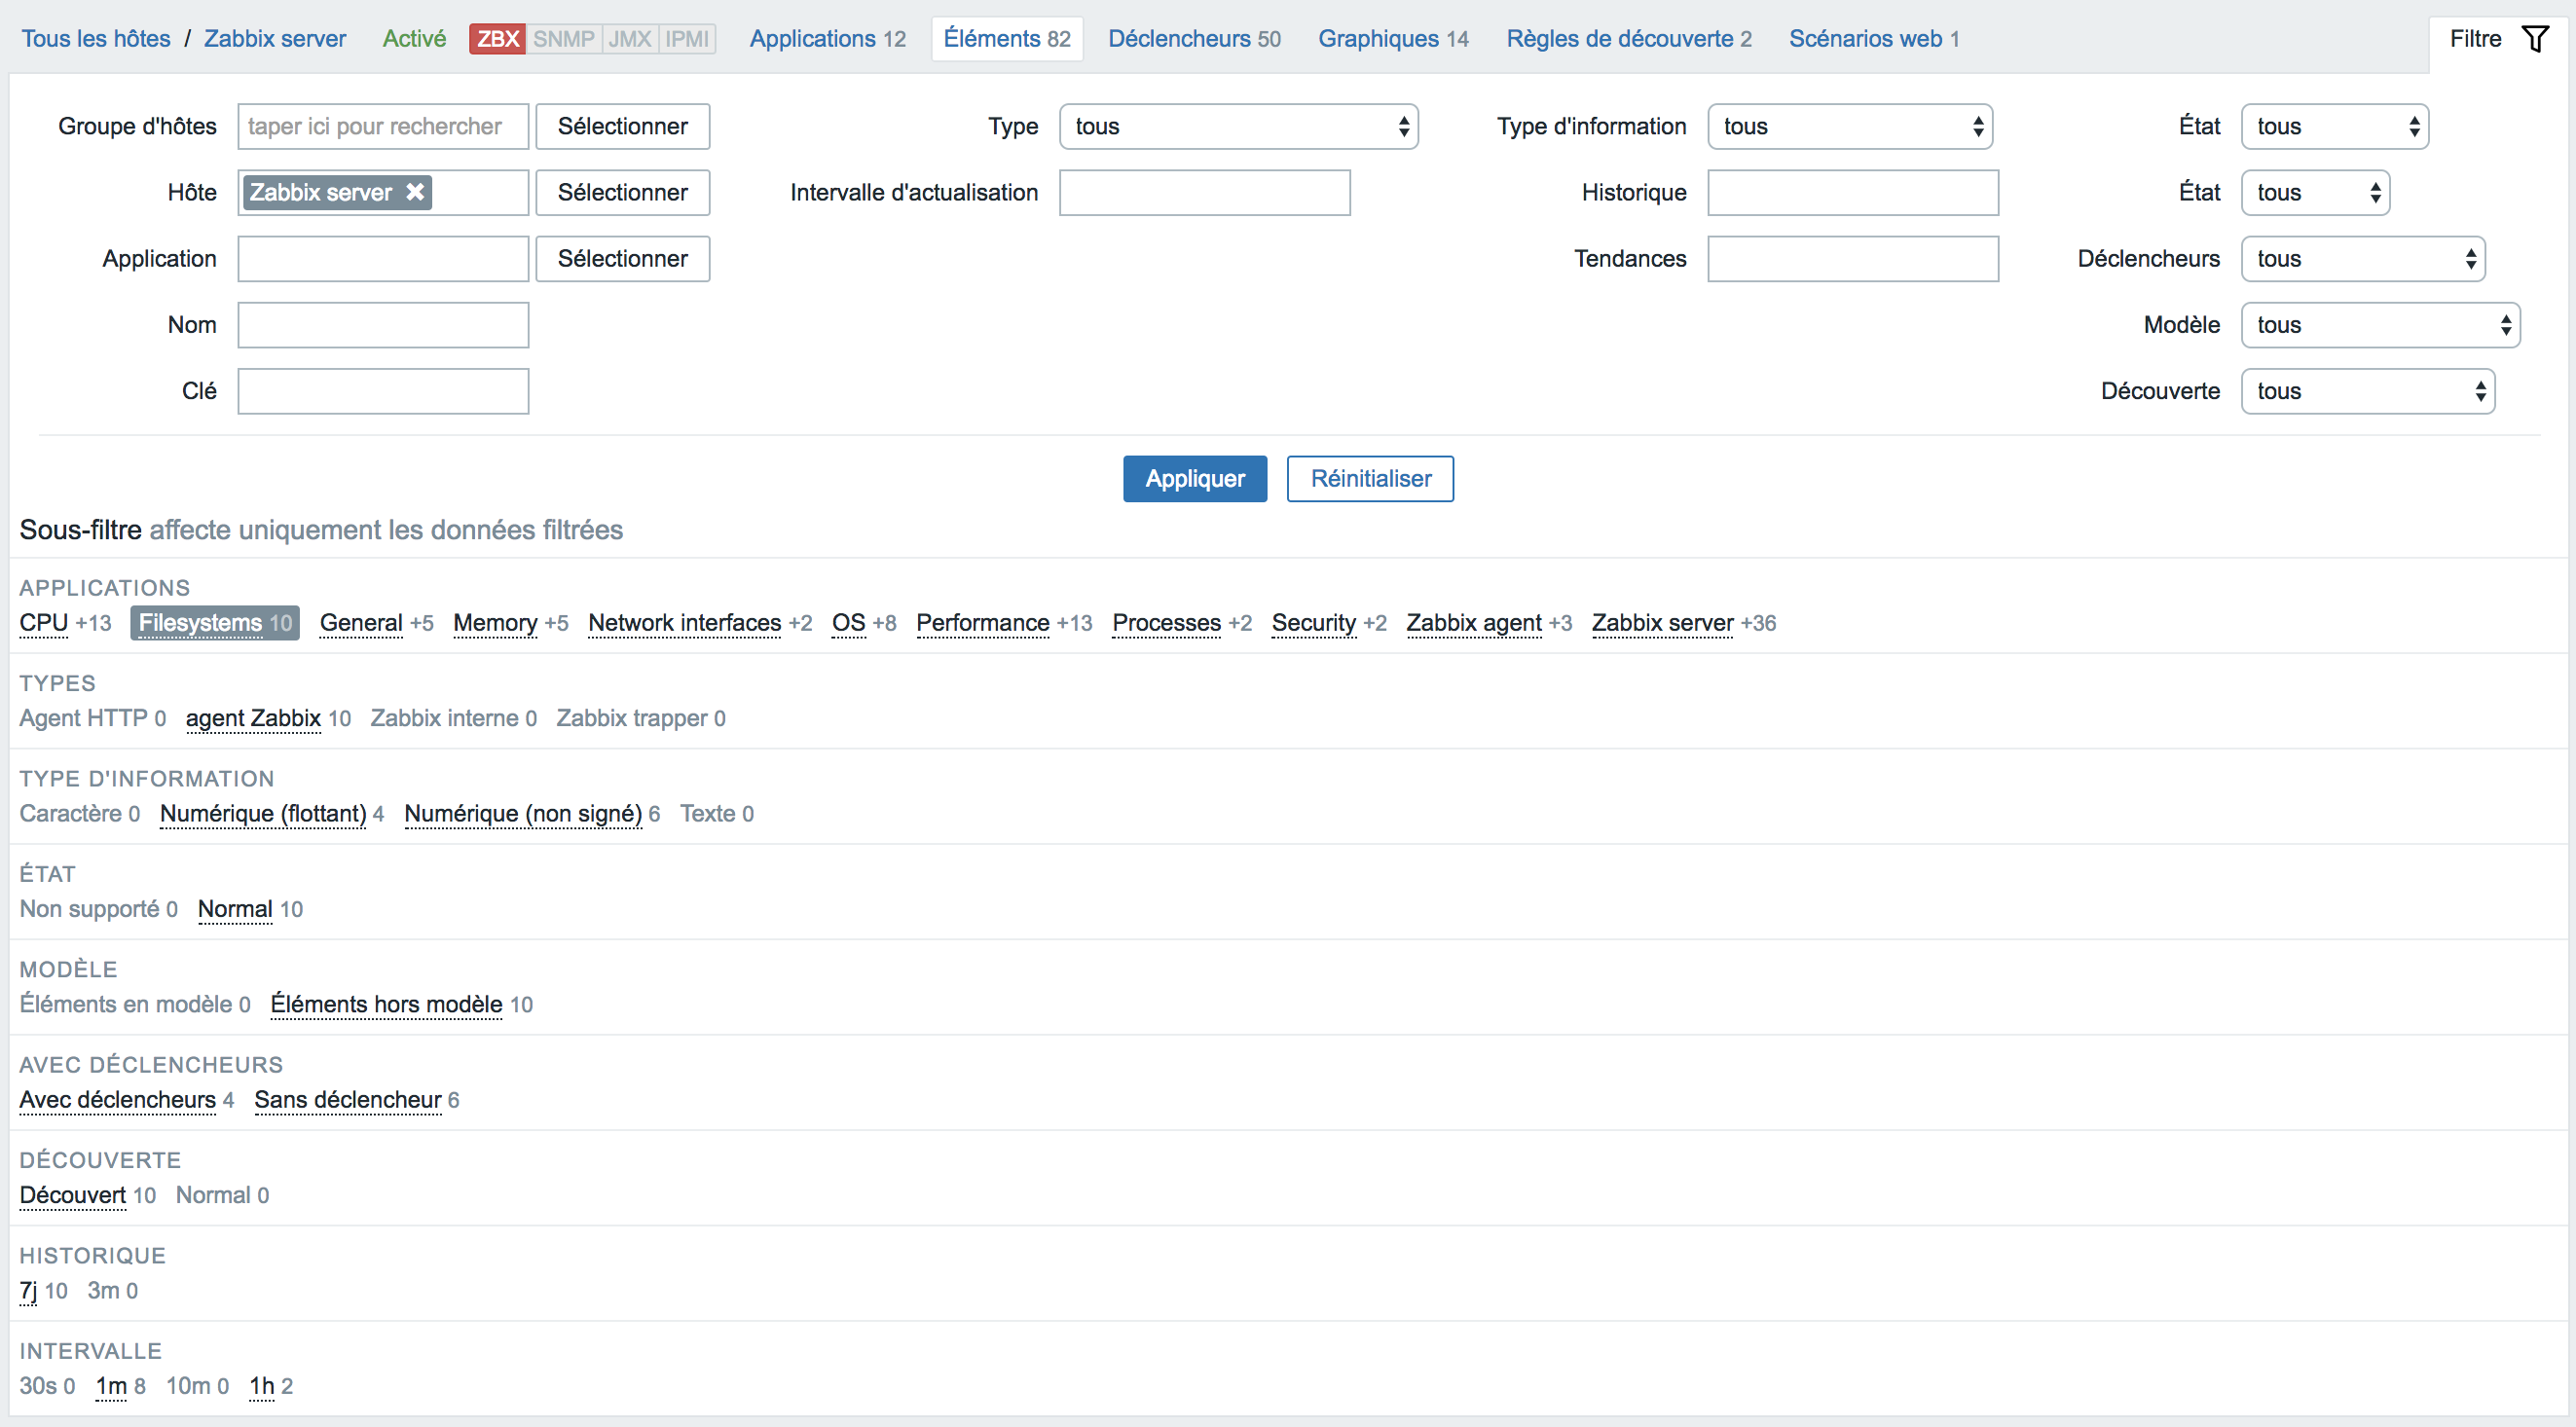Select Security application subfilter
Screen dimensions: 2576x1427
pos(1314,623)
